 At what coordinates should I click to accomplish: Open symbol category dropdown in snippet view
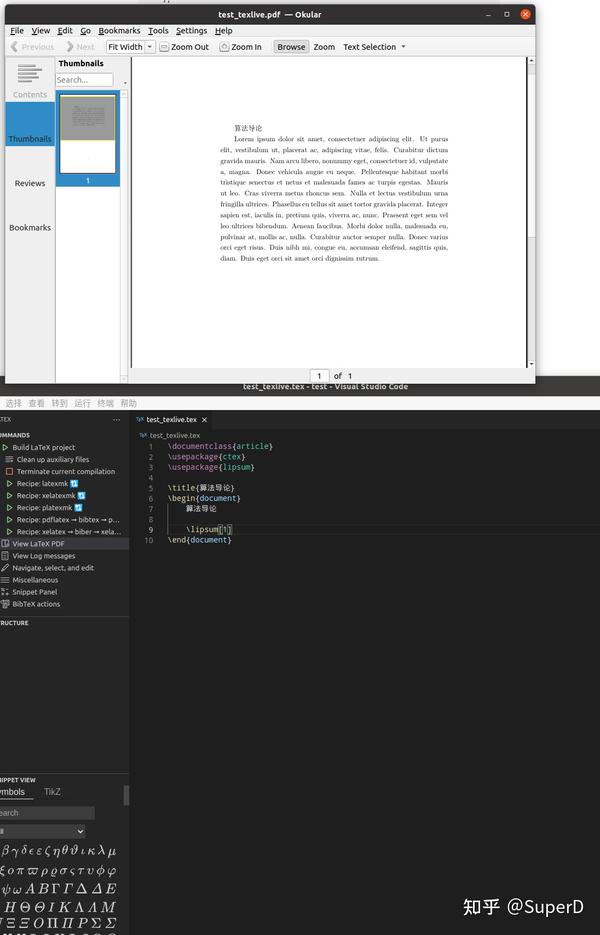tap(42, 831)
